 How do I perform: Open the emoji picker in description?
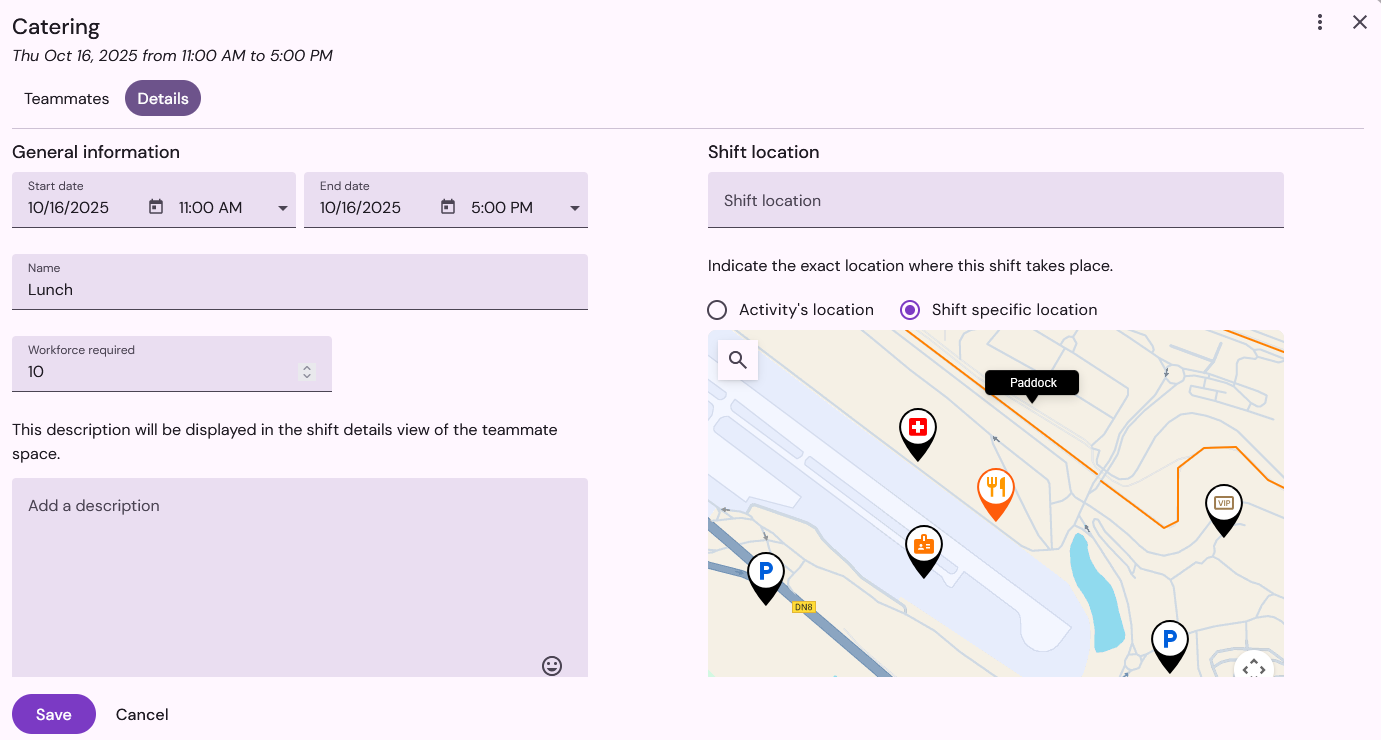pyautogui.click(x=552, y=665)
